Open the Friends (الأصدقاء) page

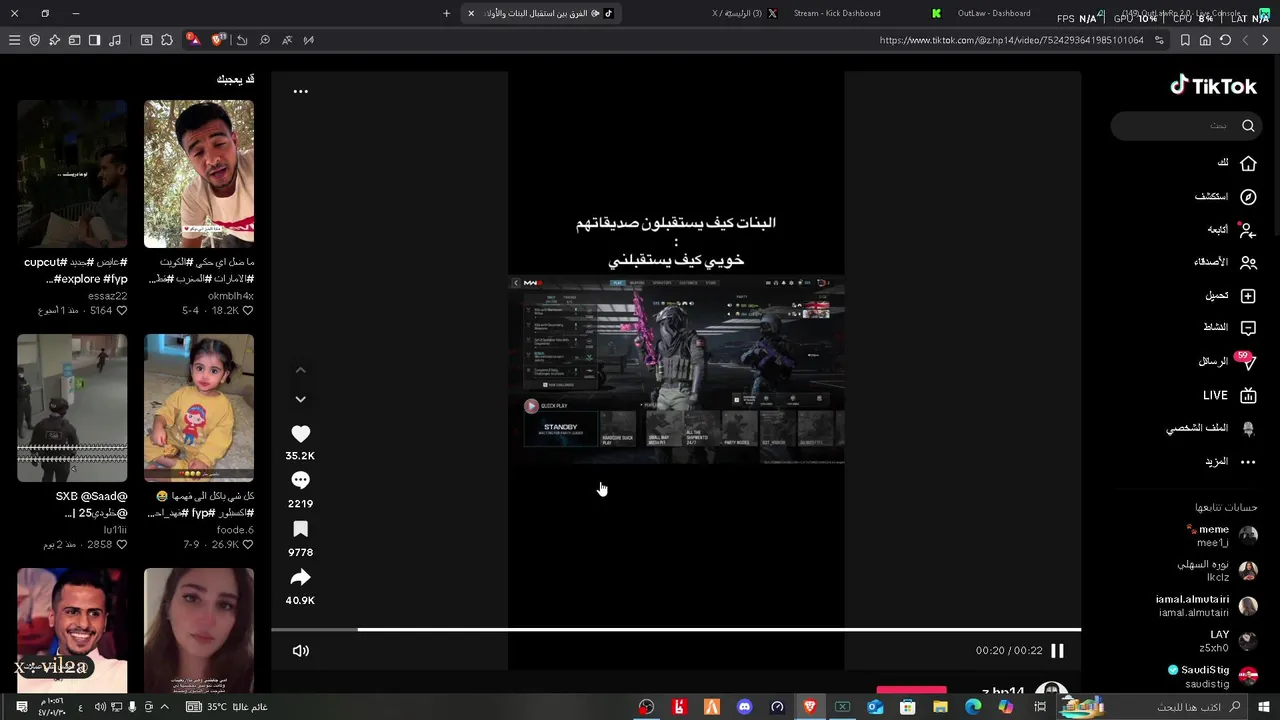[x=1225, y=262]
